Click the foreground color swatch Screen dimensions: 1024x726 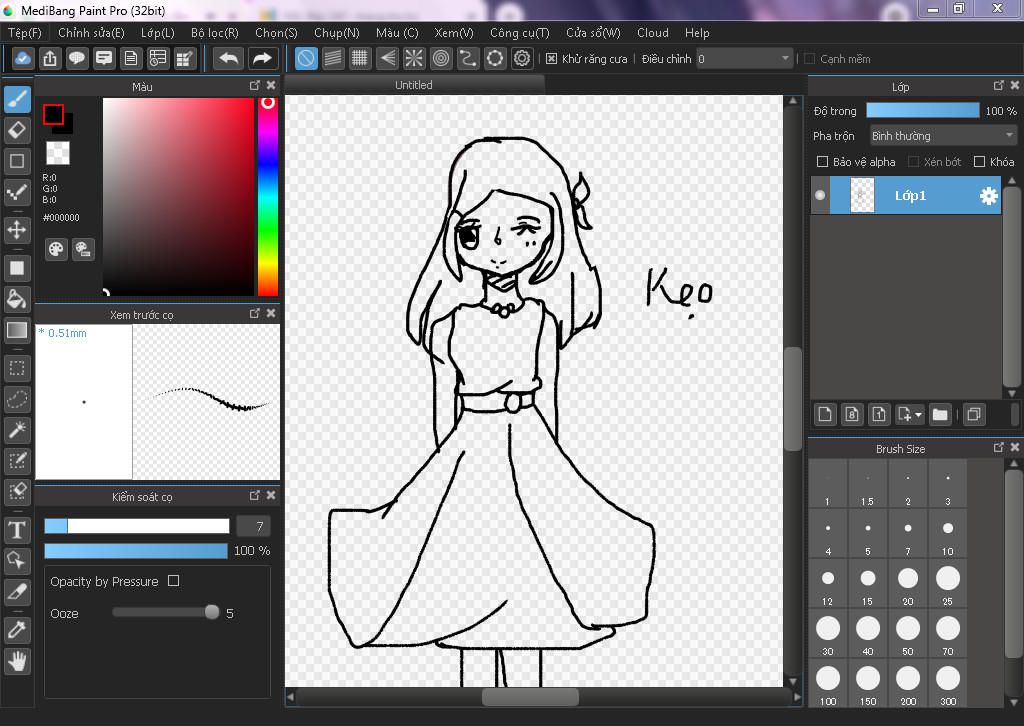(x=54, y=114)
